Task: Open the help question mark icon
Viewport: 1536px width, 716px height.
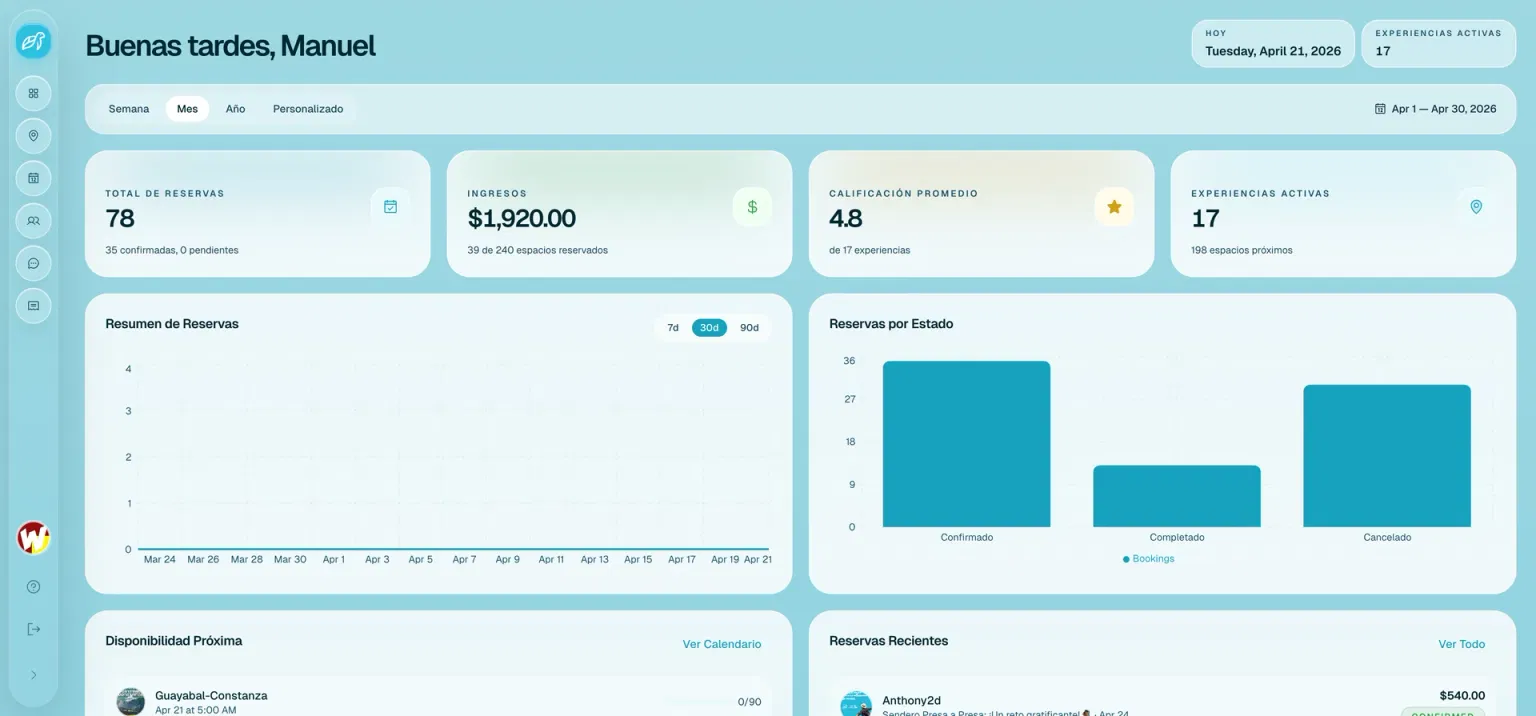Action: (x=33, y=587)
